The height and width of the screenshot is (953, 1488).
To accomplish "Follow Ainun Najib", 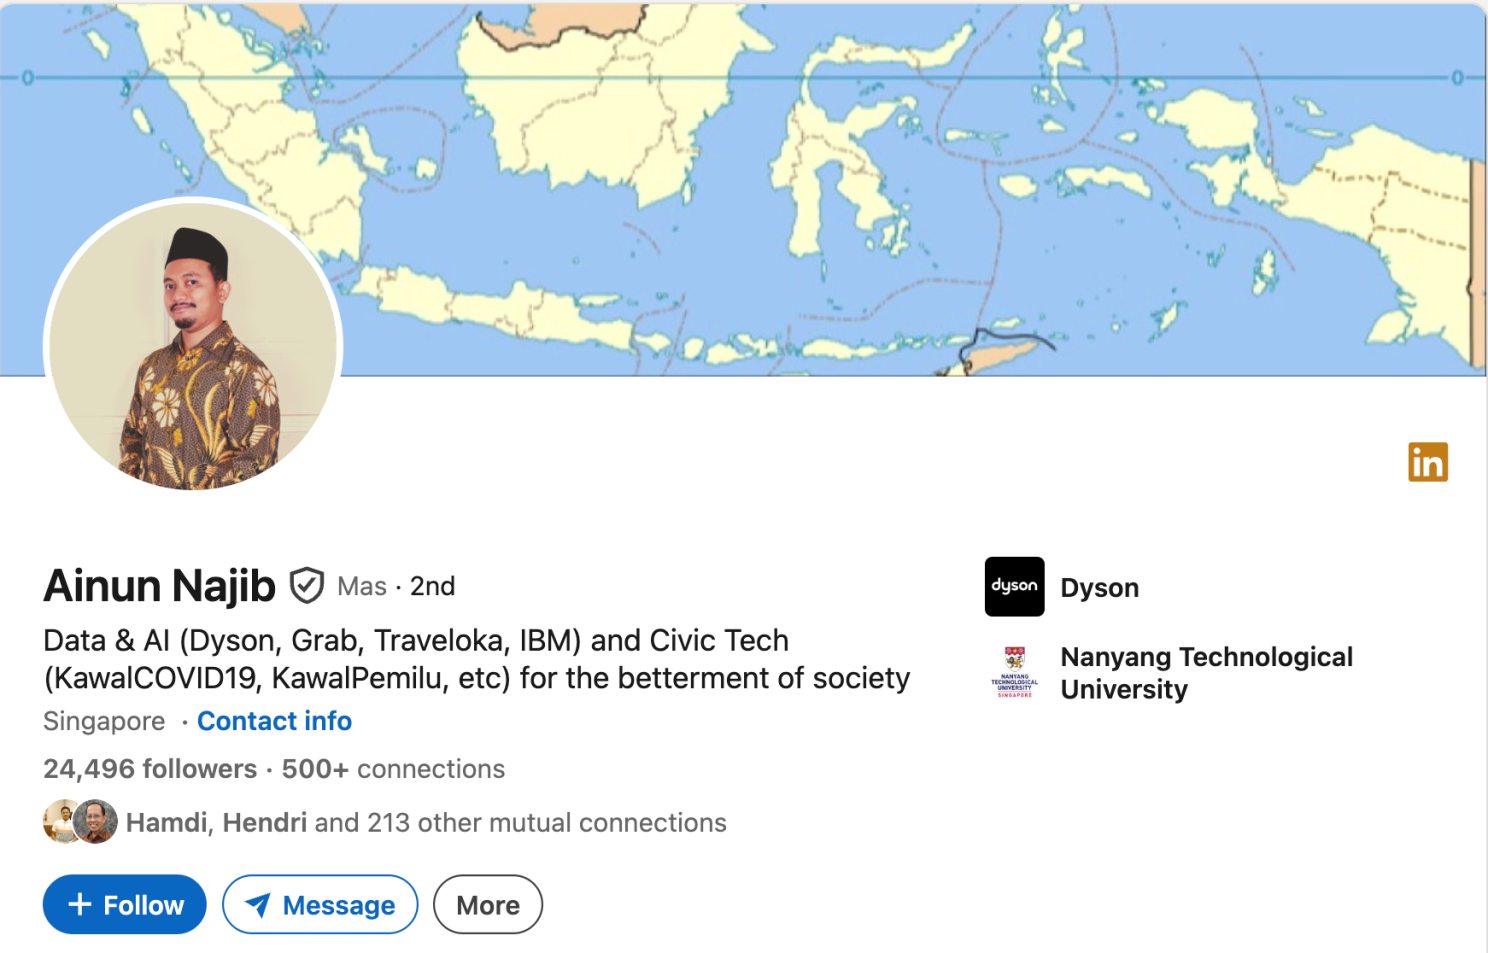I will coord(125,905).
